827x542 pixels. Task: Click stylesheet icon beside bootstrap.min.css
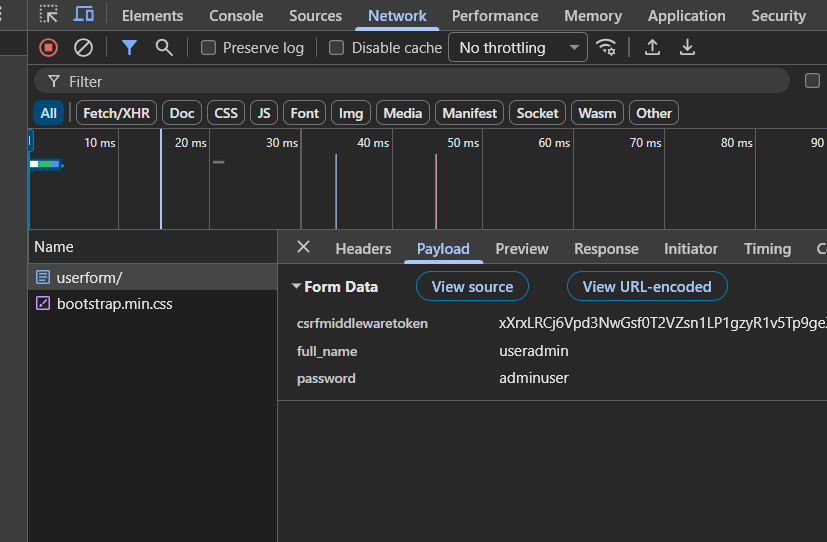pos(43,303)
